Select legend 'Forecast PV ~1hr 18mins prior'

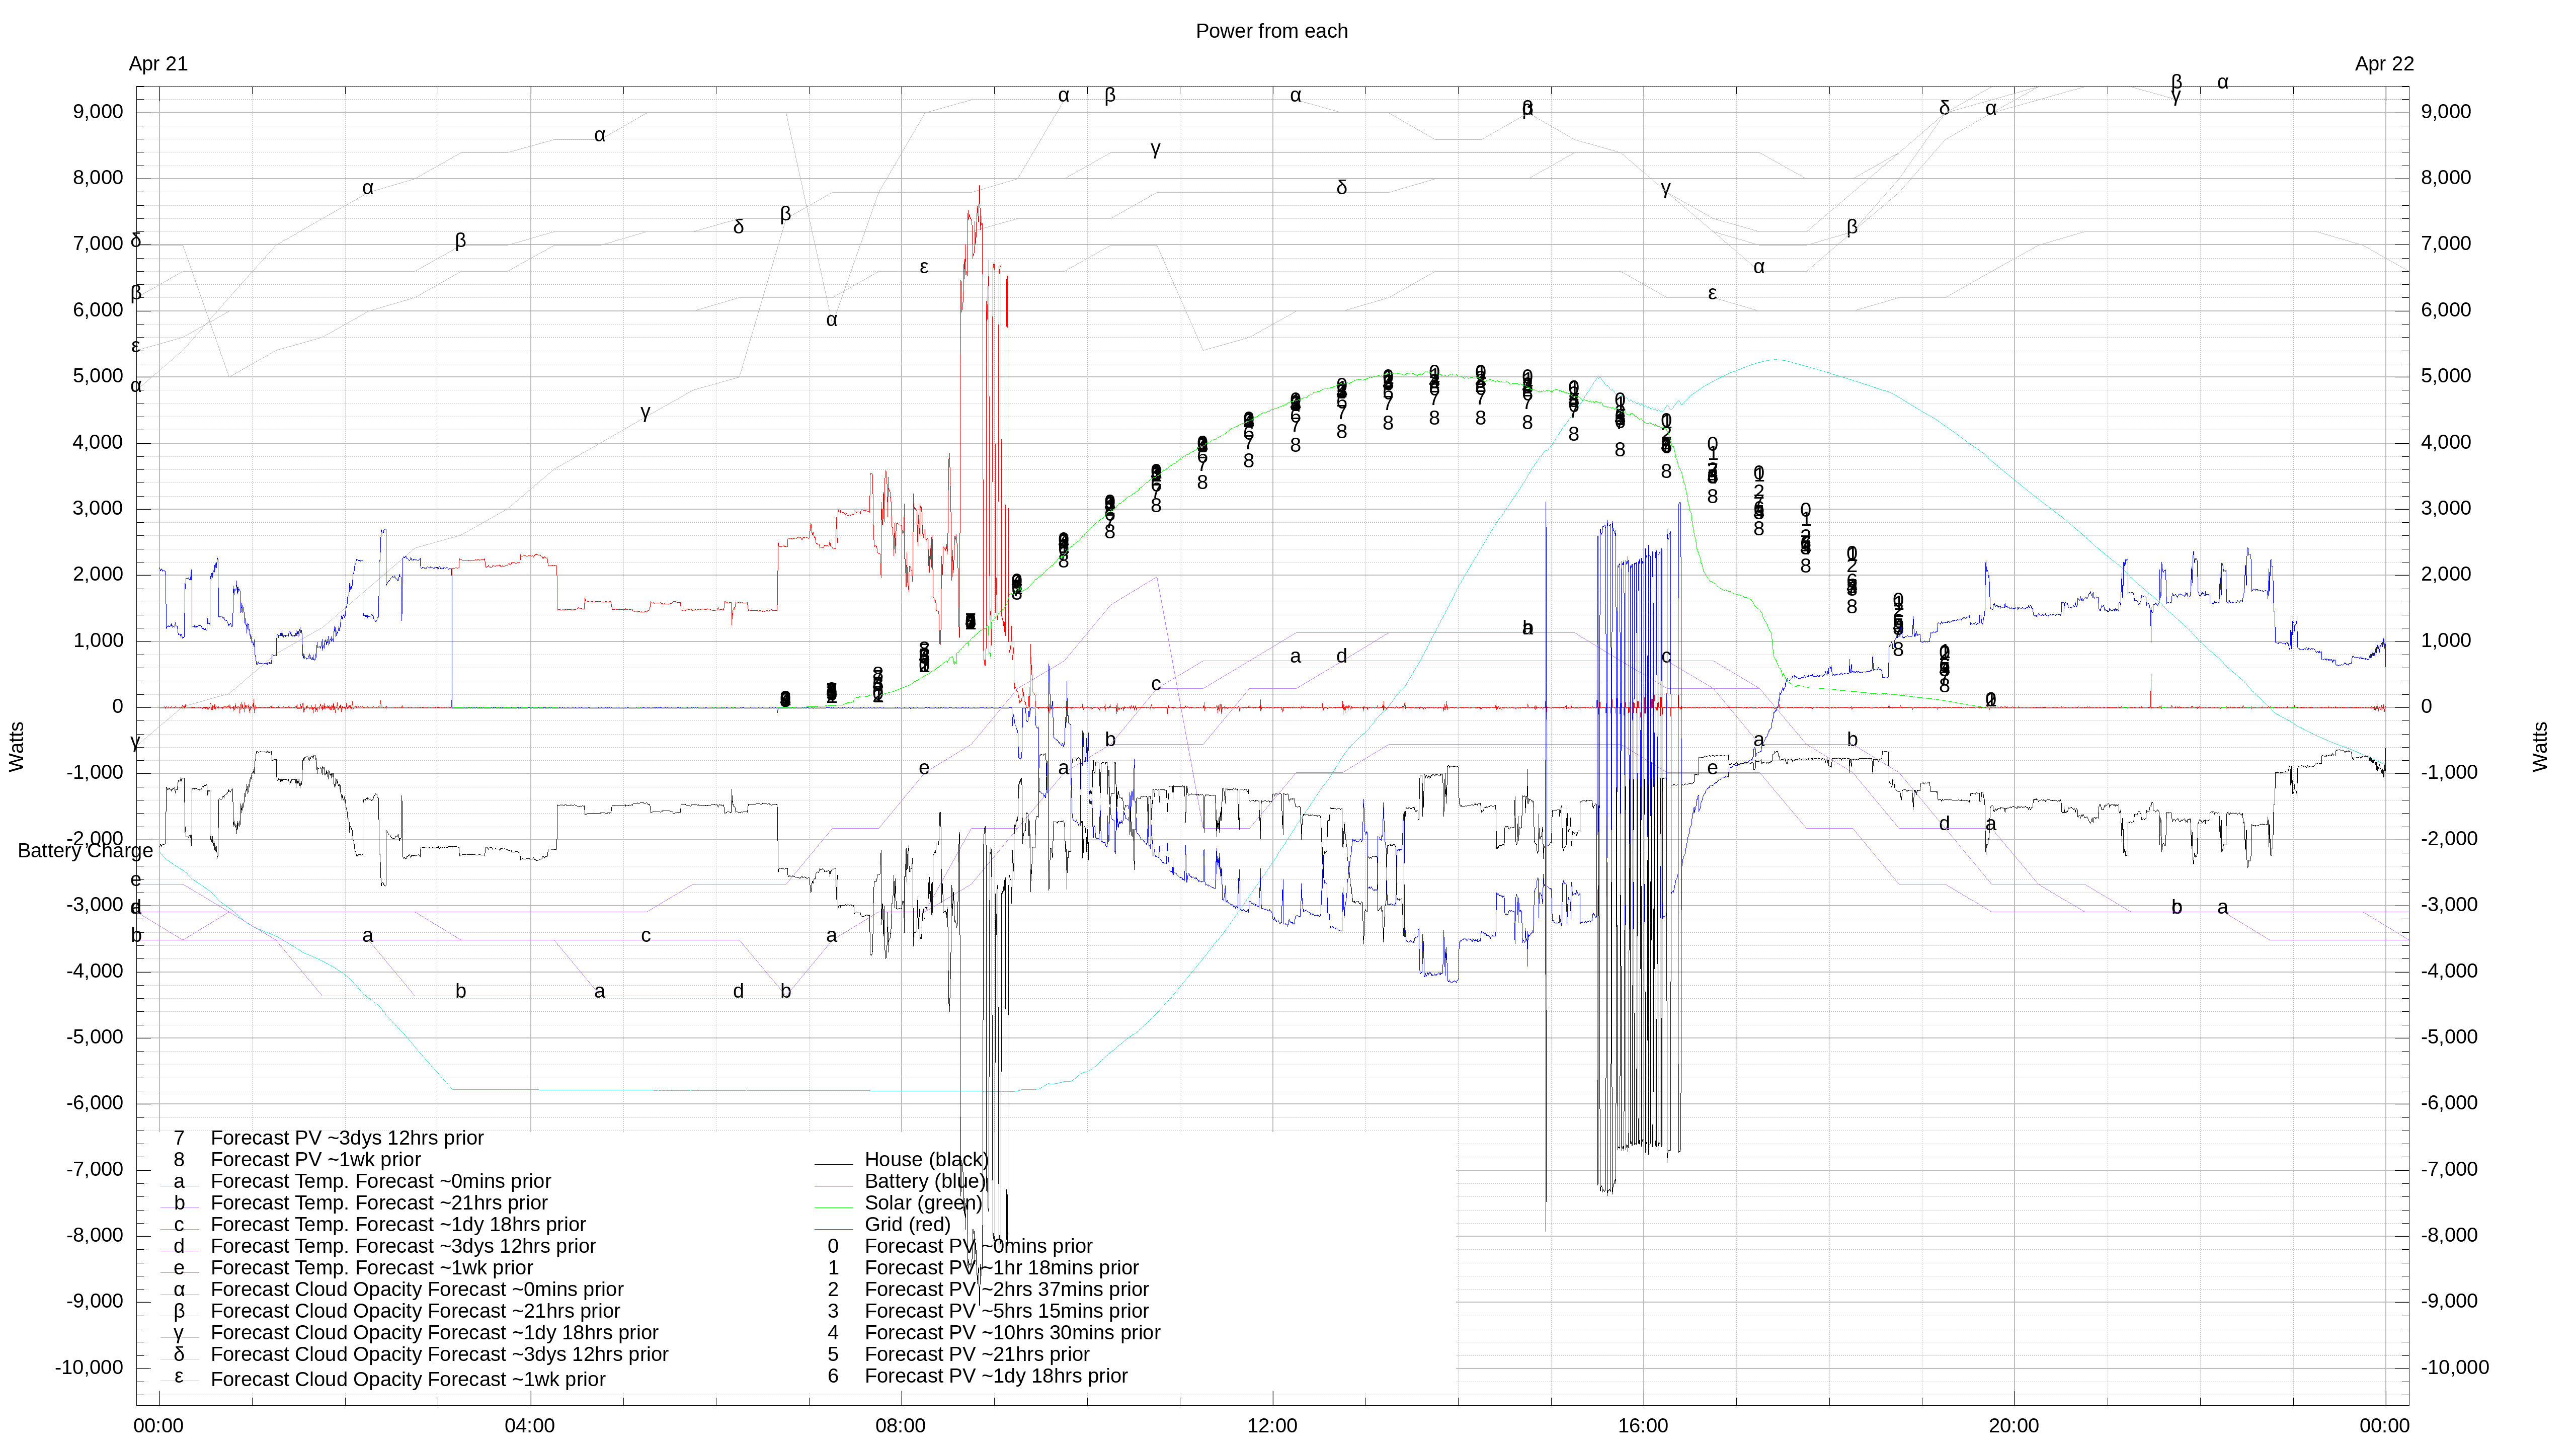tap(1001, 1269)
